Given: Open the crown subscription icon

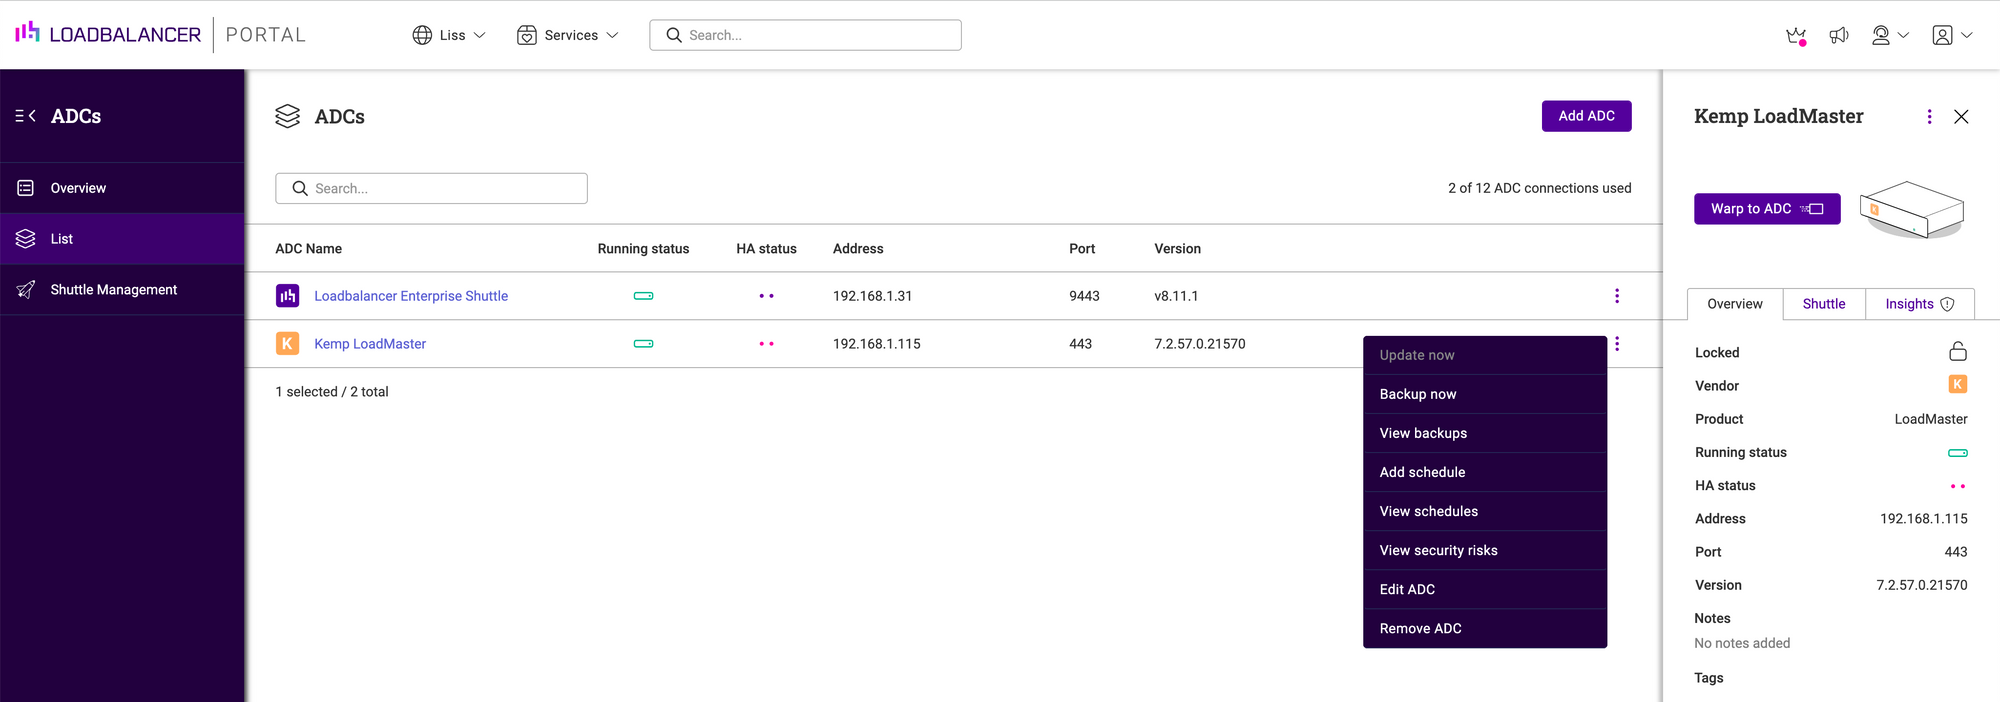Looking at the screenshot, I should pyautogui.click(x=1796, y=36).
